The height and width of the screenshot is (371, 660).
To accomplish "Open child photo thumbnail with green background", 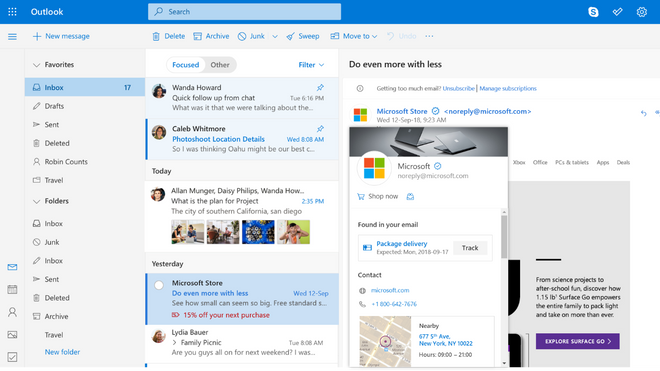I will click(293, 232).
